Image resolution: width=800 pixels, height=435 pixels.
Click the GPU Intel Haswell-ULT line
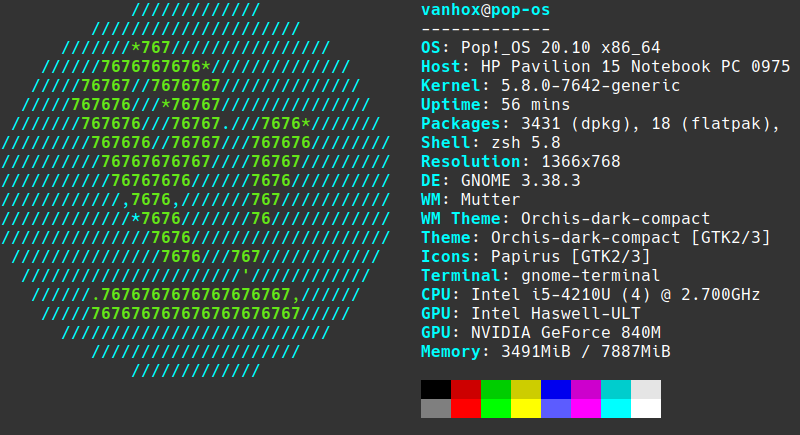tap(530, 313)
